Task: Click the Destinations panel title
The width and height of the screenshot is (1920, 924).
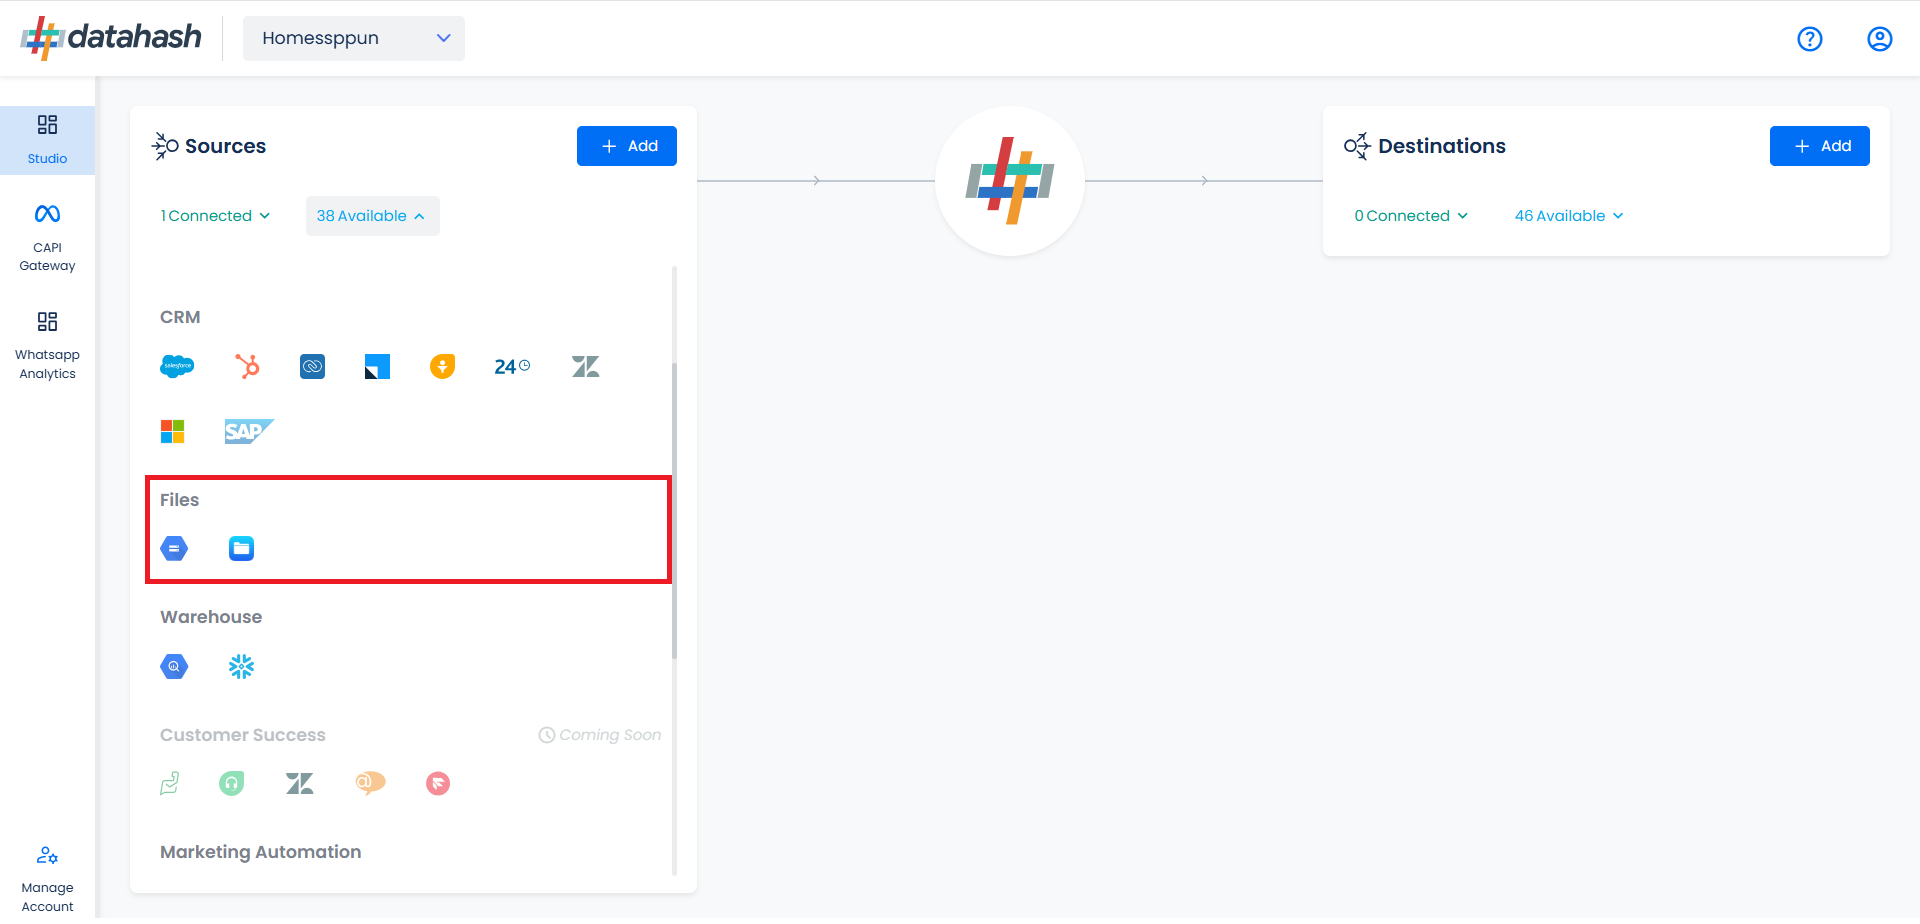Action: tap(1442, 146)
